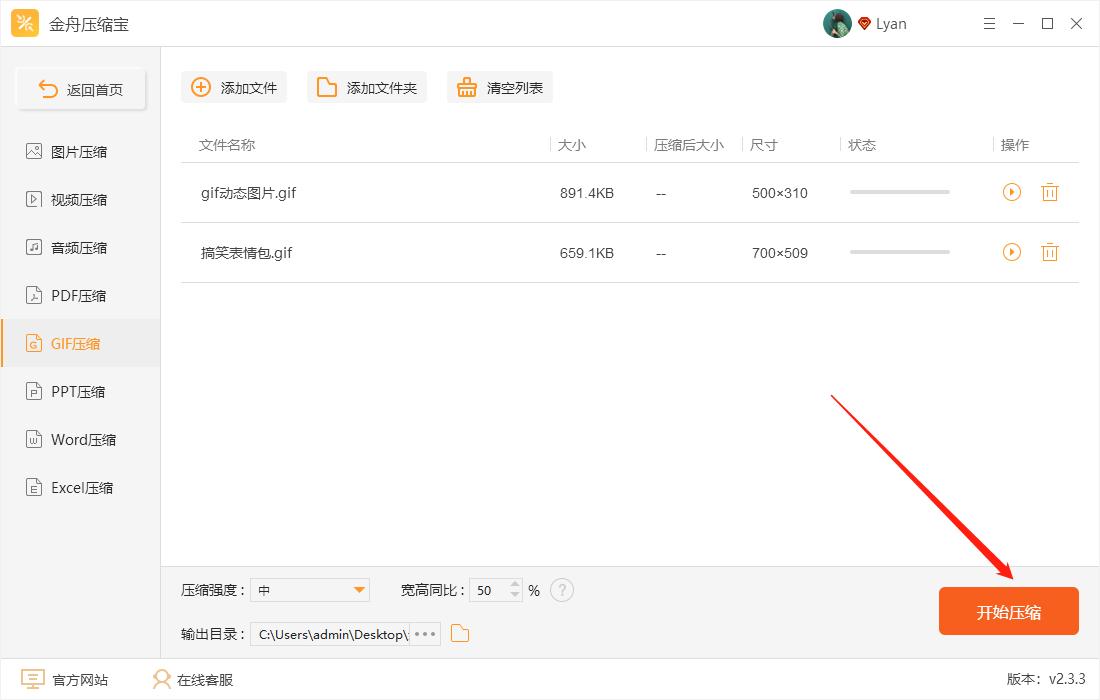Open the 压缩强度 dropdown
This screenshot has height=700, width=1100.
310,590
